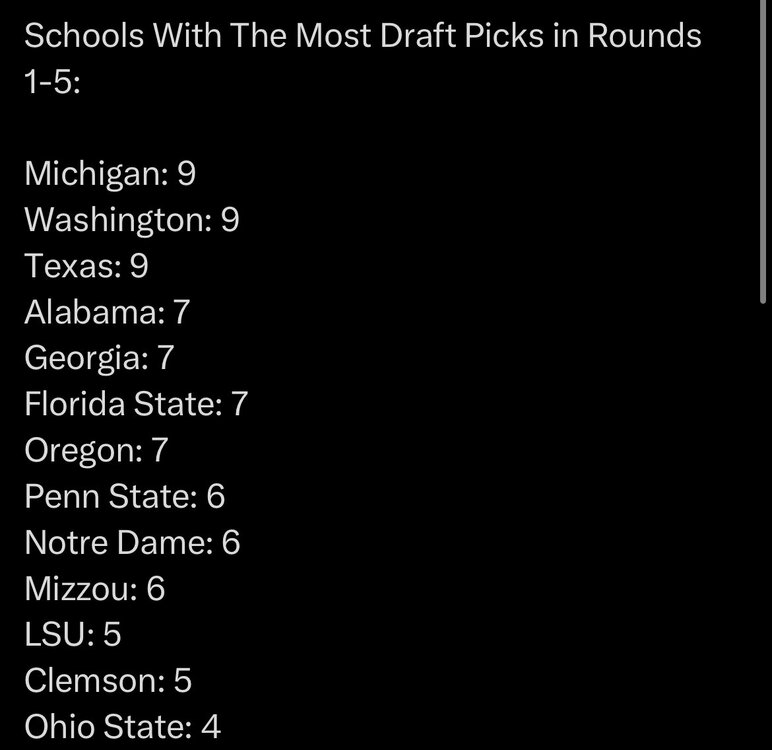The width and height of the screenshot is (772, 750).
Task: Select the Alabama: 7 entry
Action: tap(107, 312)
